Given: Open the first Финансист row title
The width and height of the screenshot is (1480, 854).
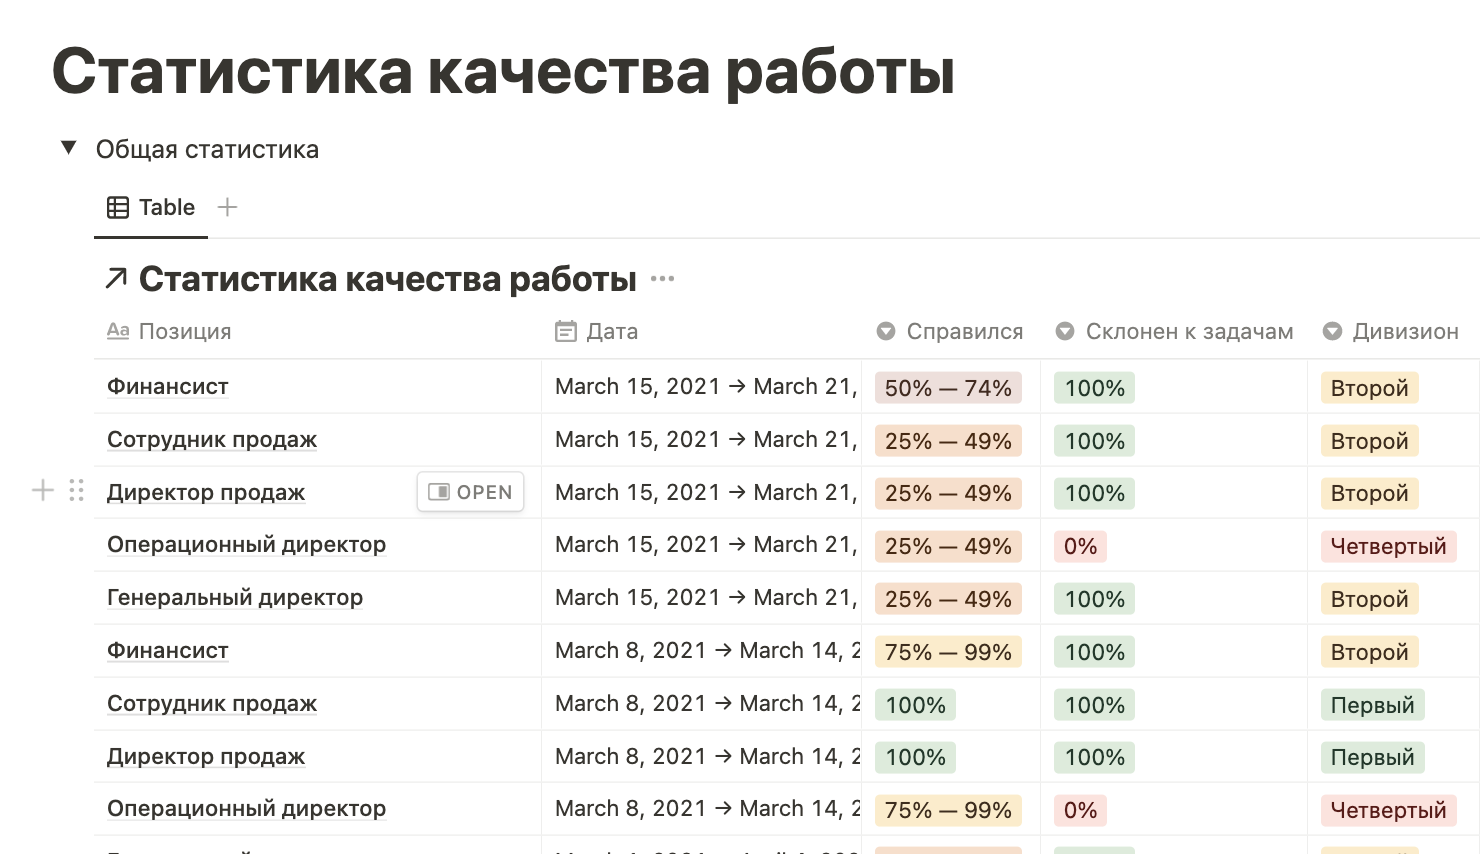Looking at the screenshot, I should tap(168, 387).
